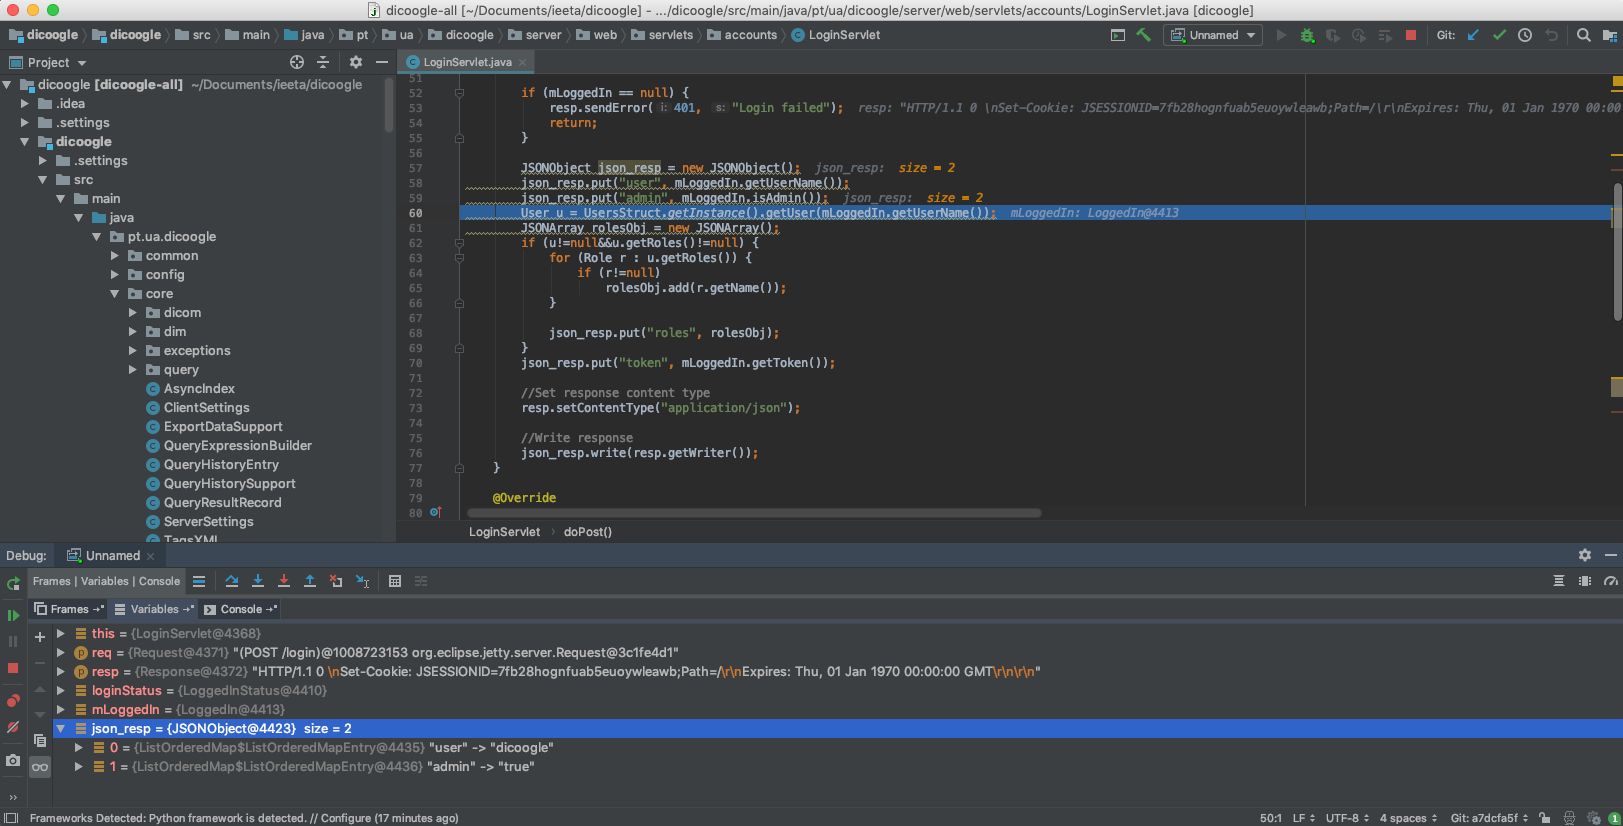Select Frames | Variables | Console layout tab
The height and width of the screenshot is (826, 1623).
pos(106,581)
